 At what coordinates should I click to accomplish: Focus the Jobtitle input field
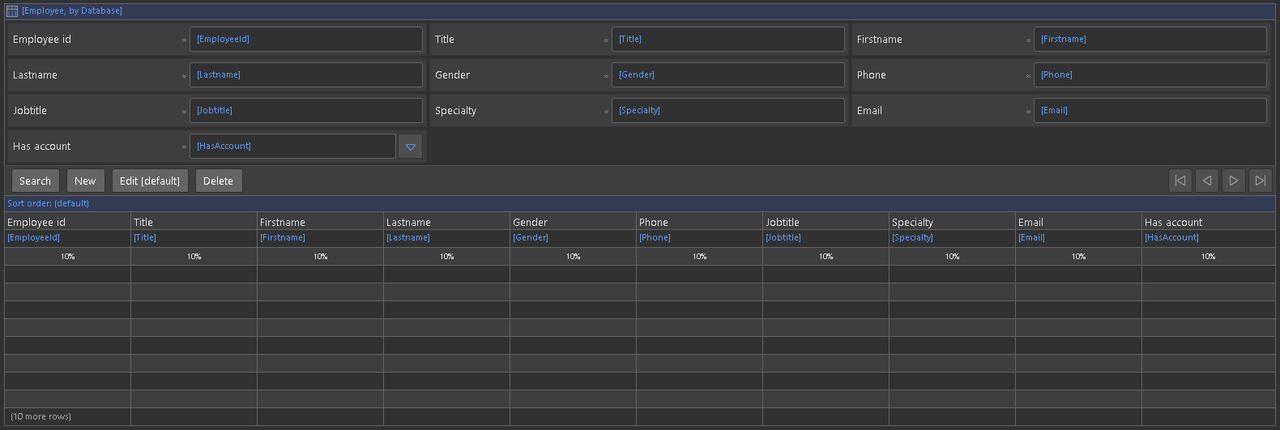[x=306, y=110]
